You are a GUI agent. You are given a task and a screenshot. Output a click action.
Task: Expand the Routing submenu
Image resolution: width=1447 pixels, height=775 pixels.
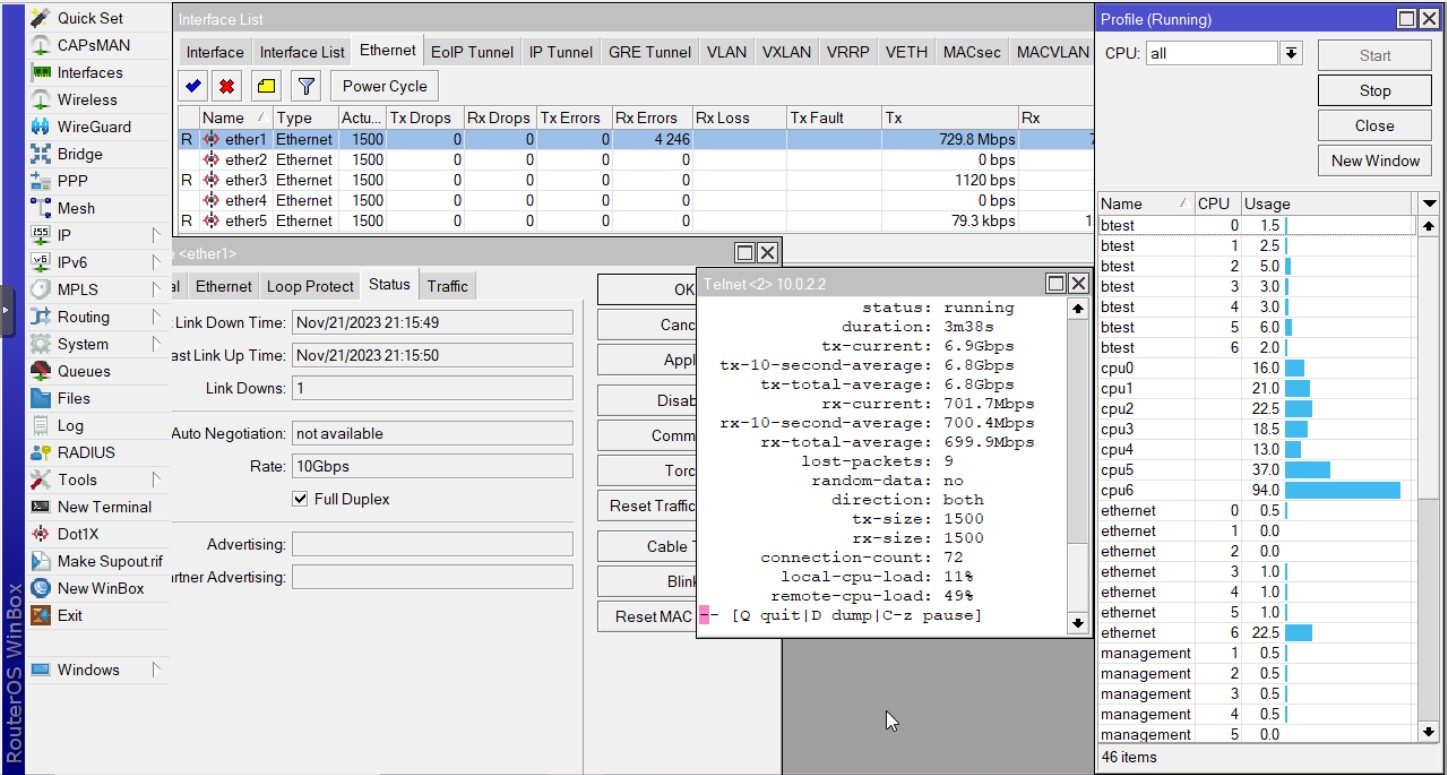click(x=156, y=317)
